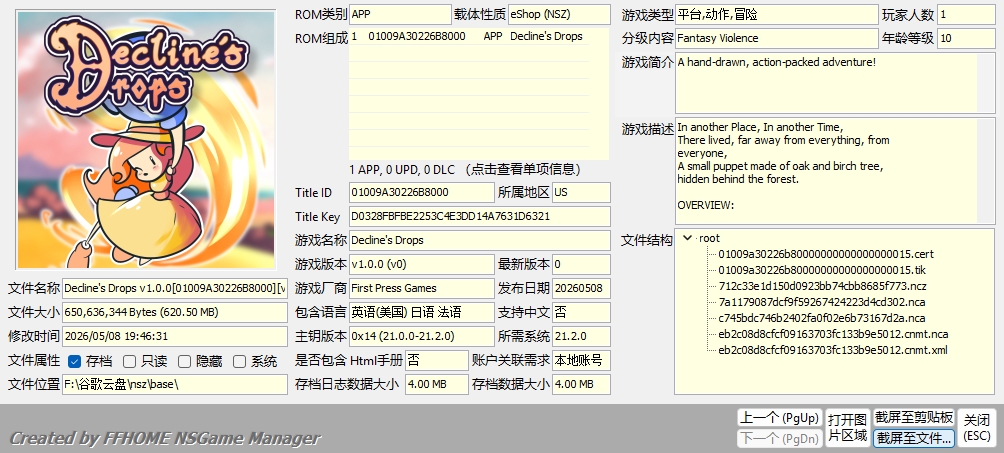Click the 所属地区 region field showing US
Image resolution: width=1004 pixels, height=453 pixels.
tap(581, 192)
